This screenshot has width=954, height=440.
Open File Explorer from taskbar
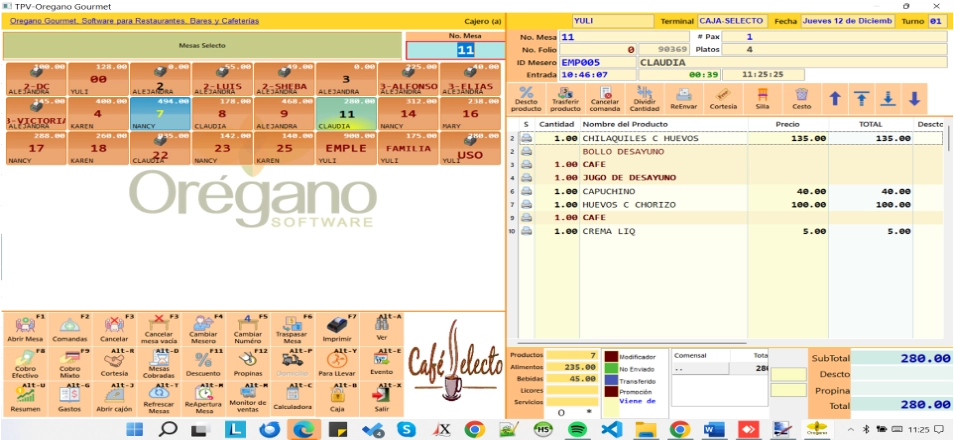point(644,429)
